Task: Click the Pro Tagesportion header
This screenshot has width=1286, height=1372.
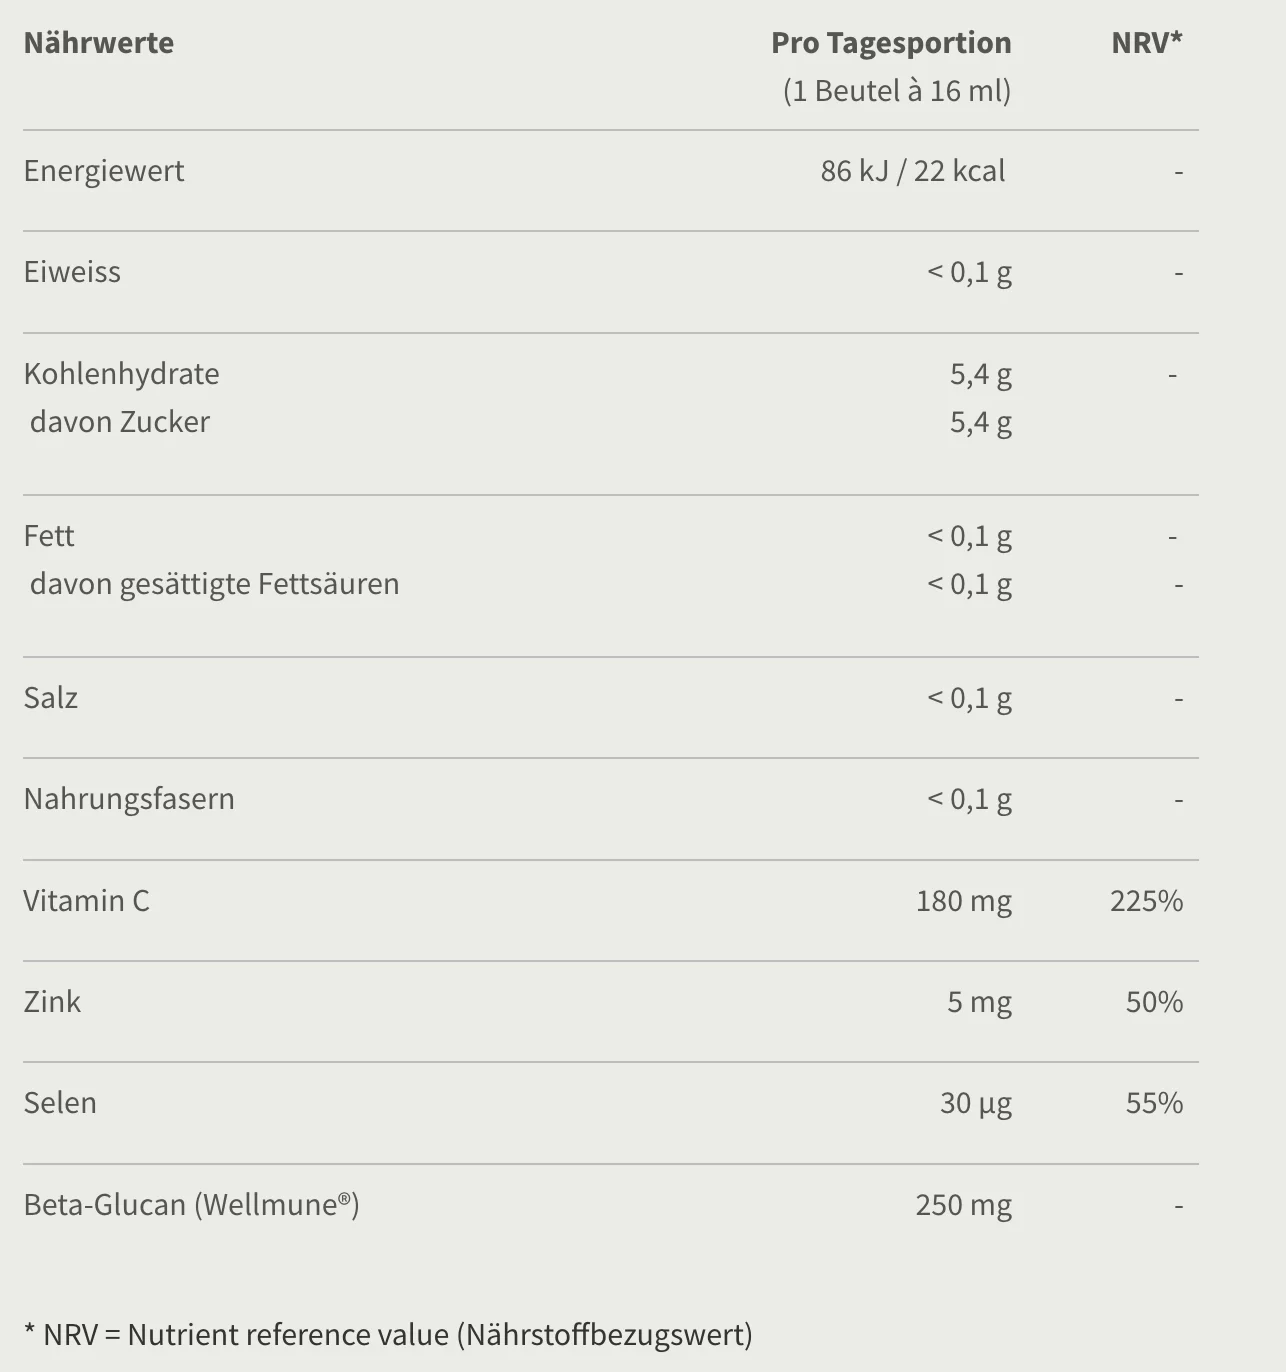Action: 891,43
